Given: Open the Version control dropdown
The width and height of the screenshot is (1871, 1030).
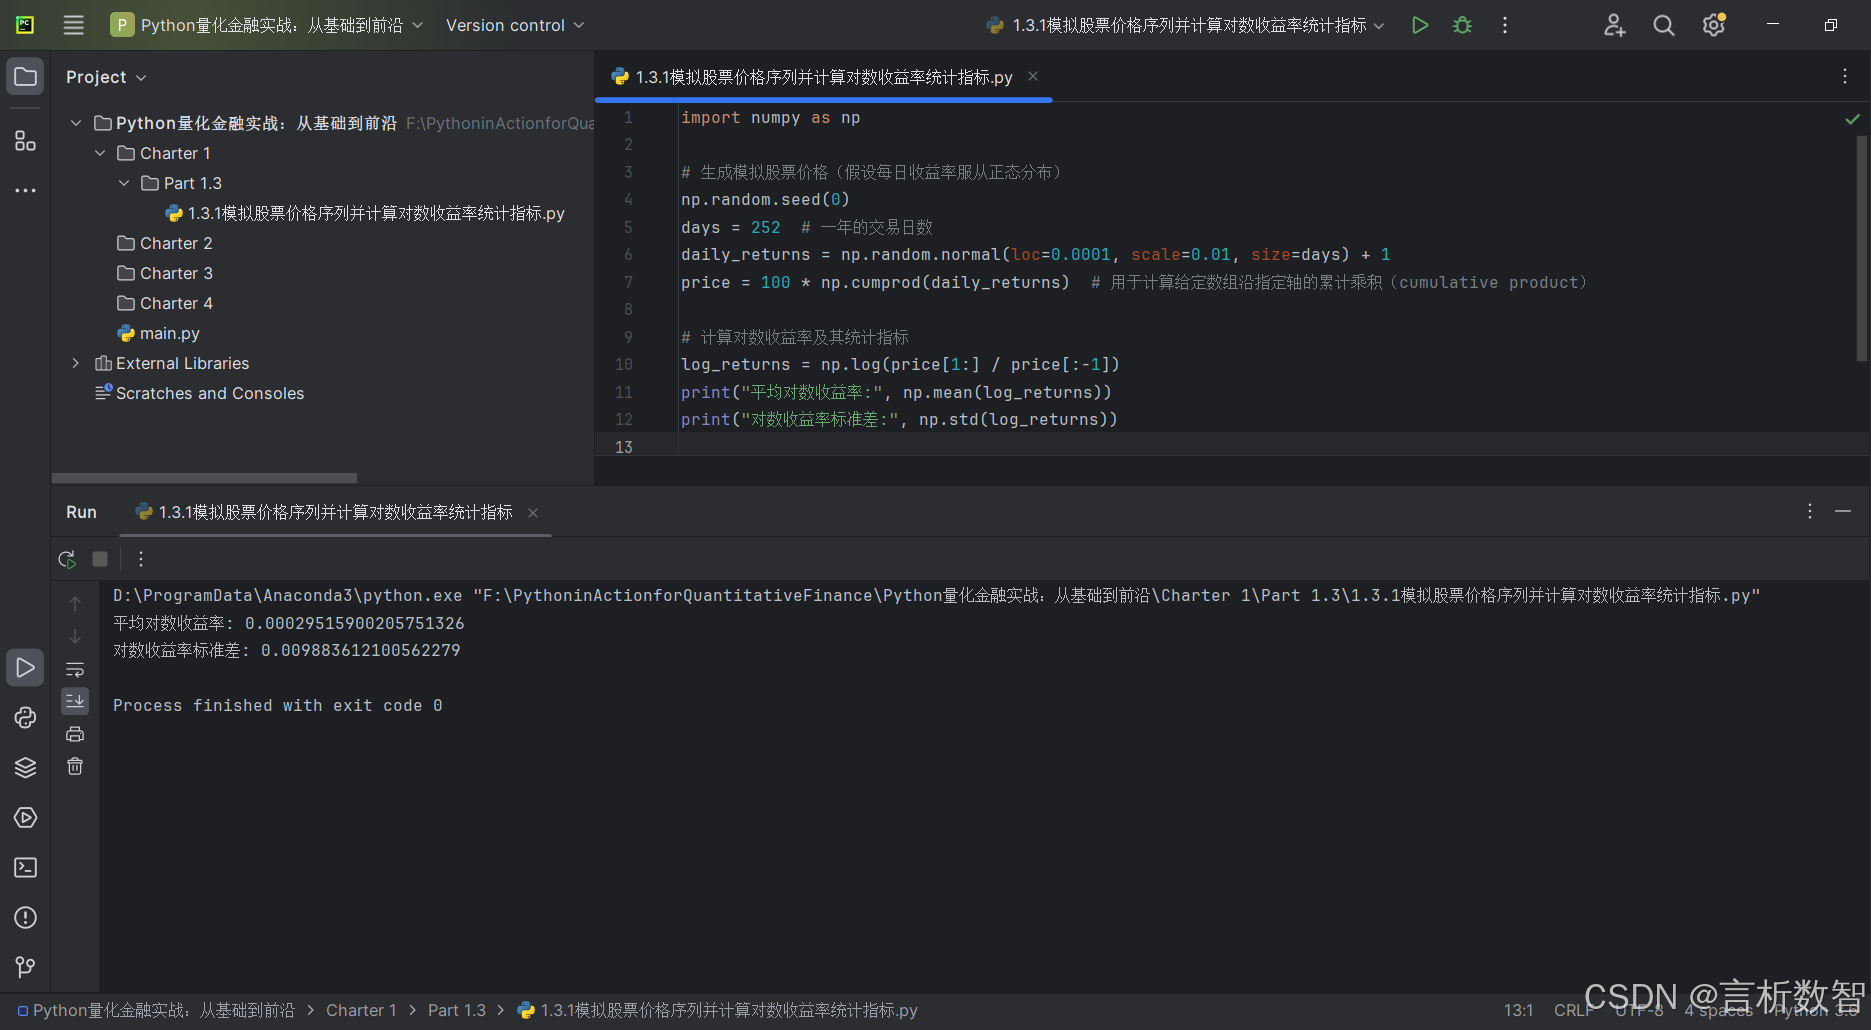Looking at the screenshot, I should click(515, 25).
